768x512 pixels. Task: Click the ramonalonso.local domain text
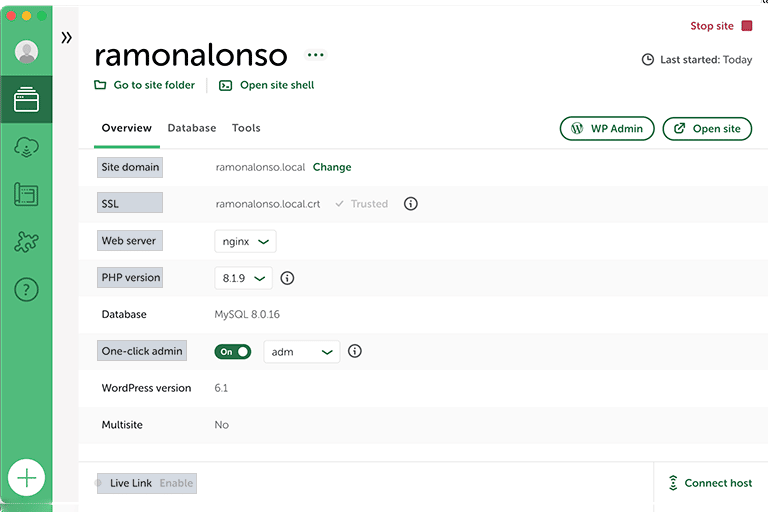(x=260, y=167)
